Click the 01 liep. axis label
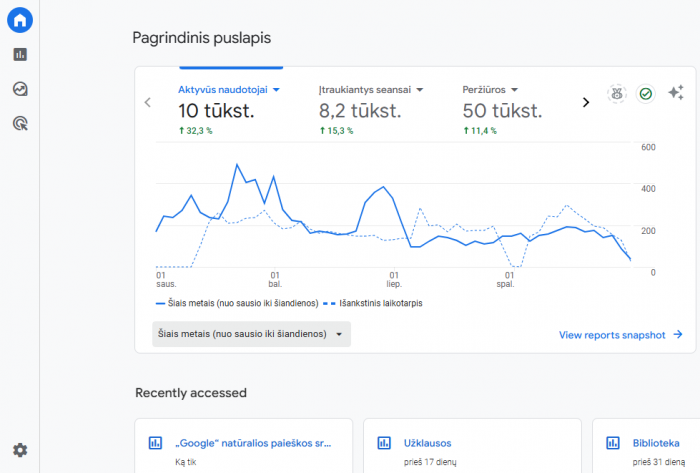The height and width of the screenshot is (473, 700). [x=394, y=279]
